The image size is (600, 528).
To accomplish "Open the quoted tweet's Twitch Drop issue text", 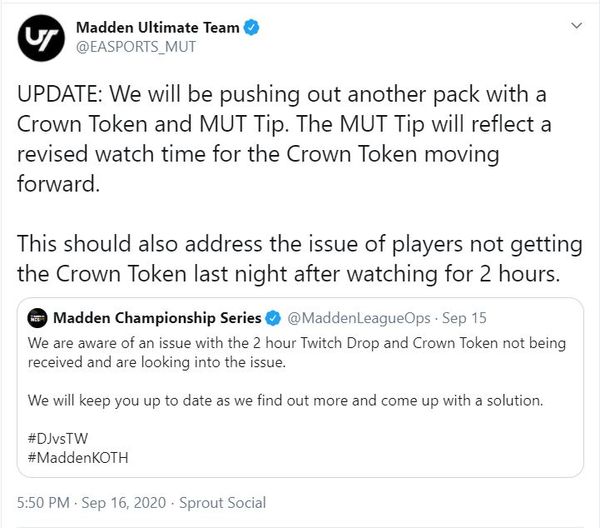I will point(297,352).
